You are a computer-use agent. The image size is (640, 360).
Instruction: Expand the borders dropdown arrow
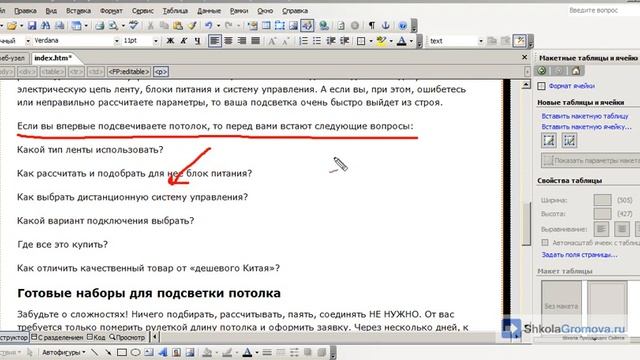tap(371, 41)
